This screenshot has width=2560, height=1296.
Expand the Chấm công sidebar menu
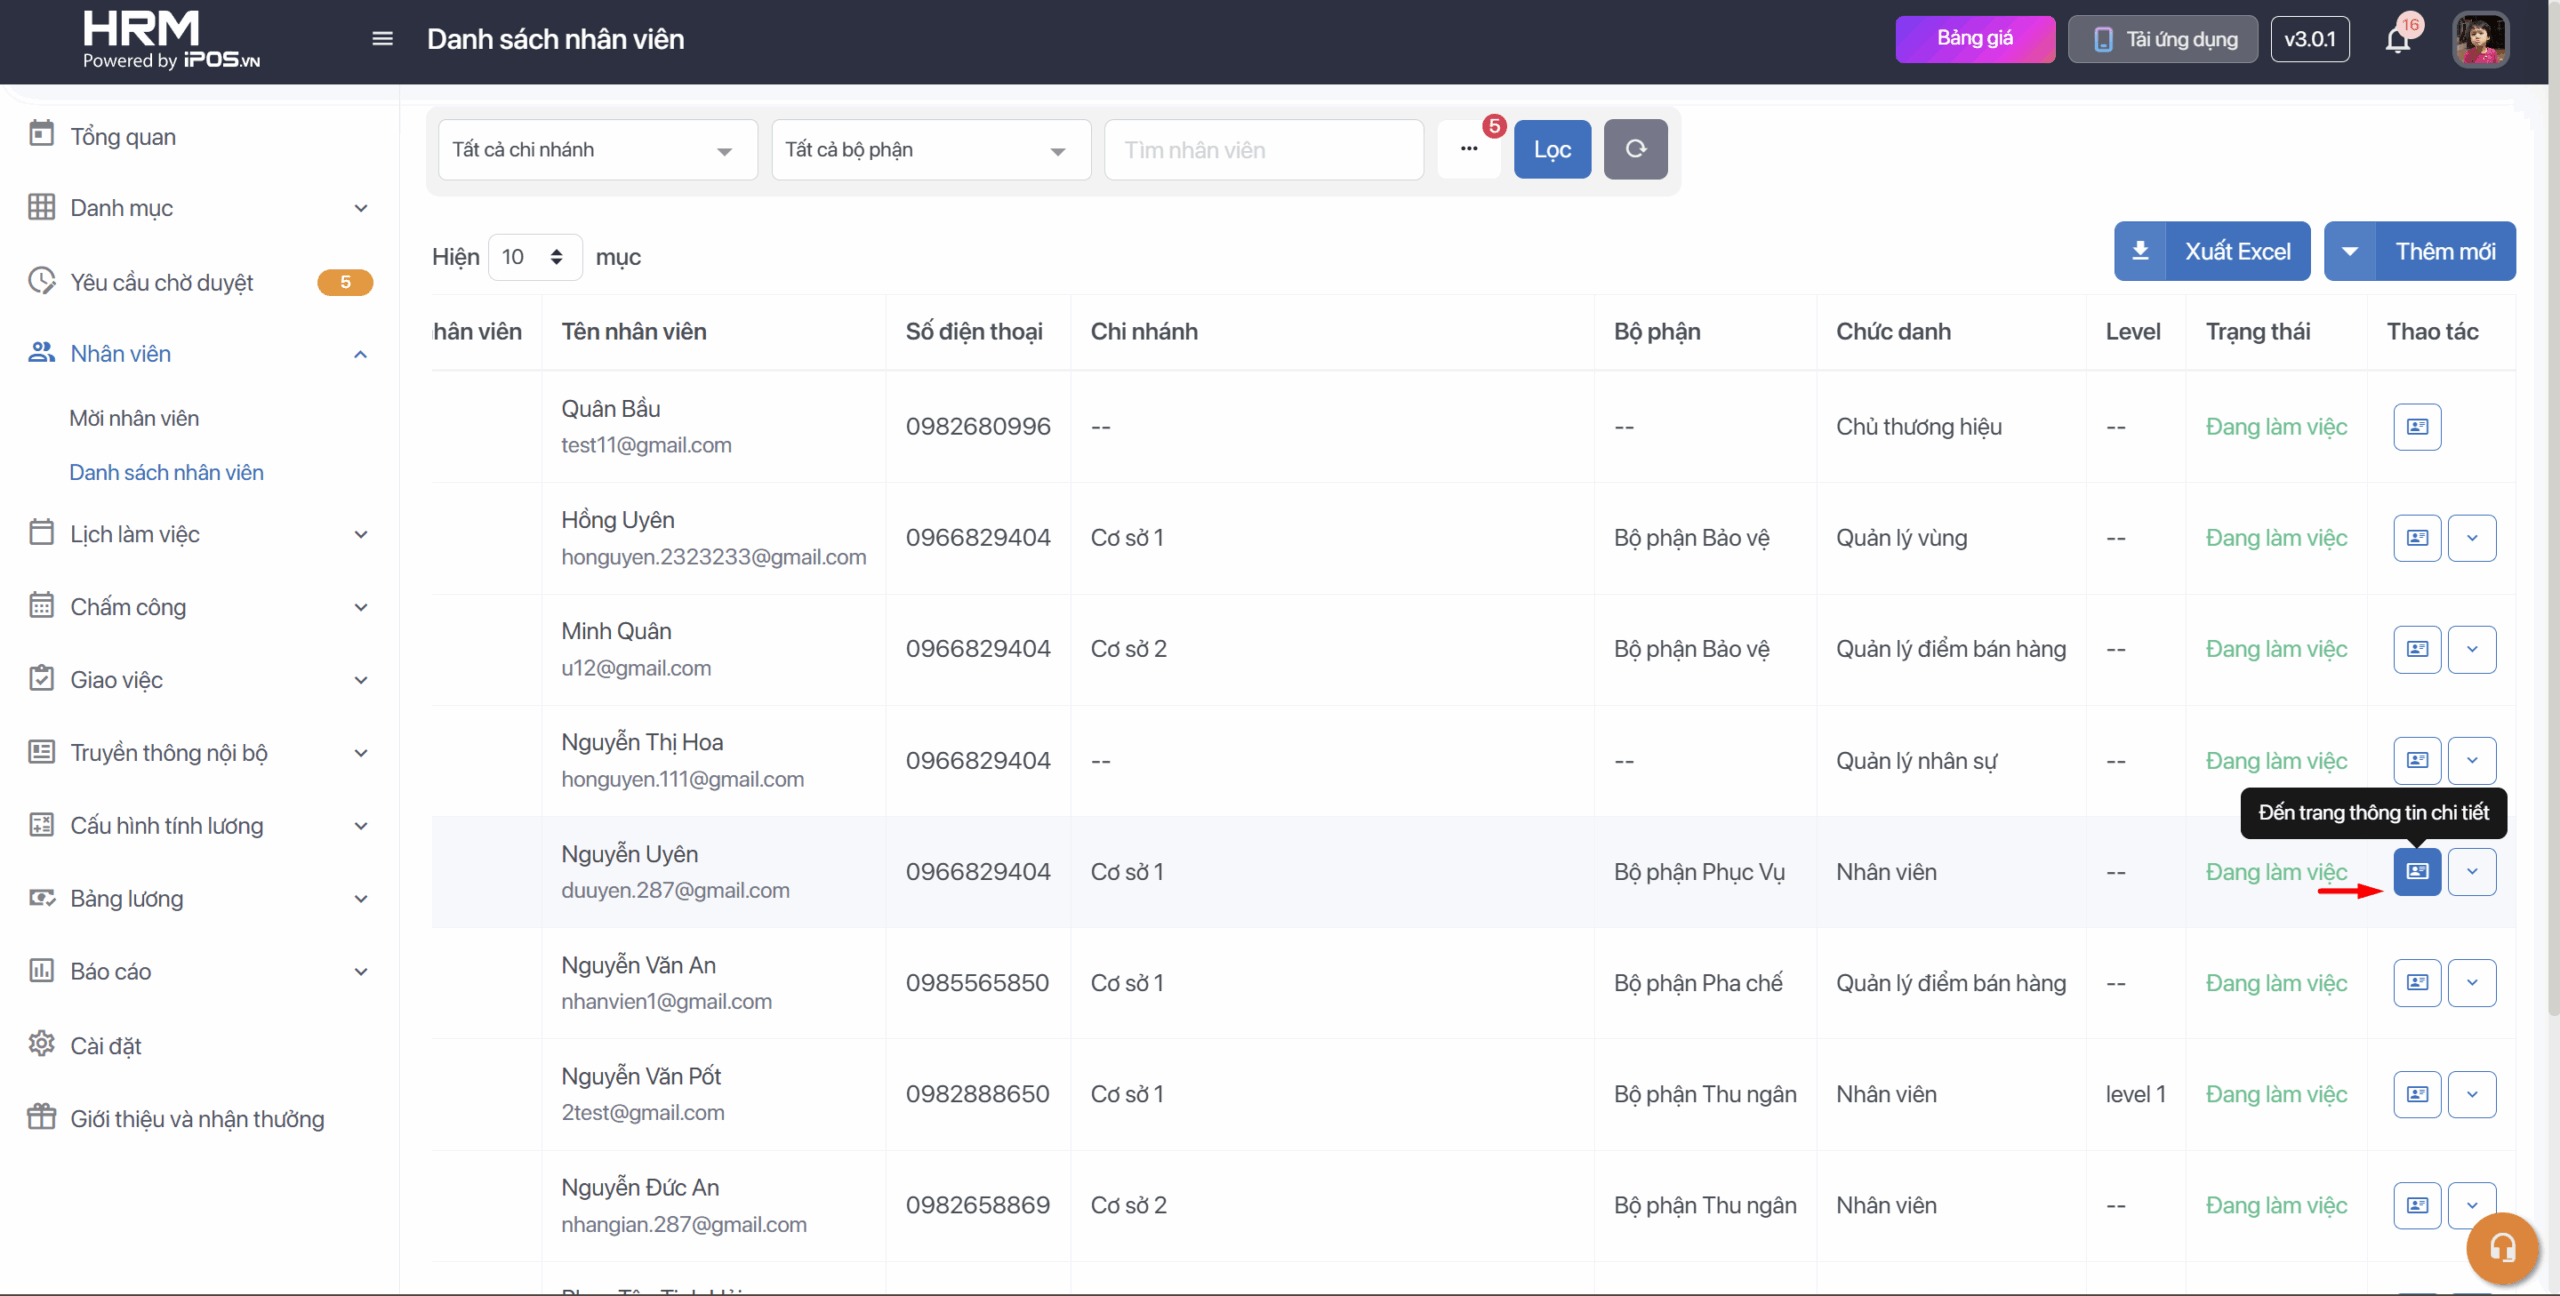[200, 607]
